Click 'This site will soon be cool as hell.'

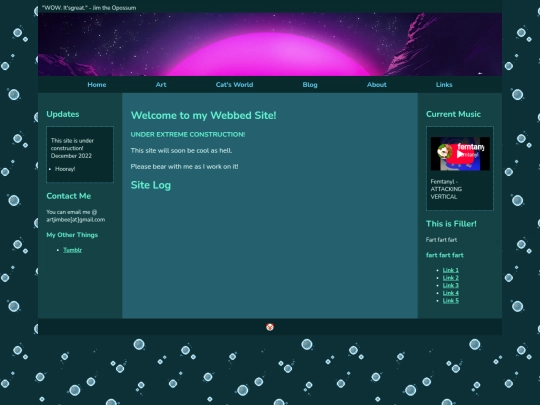click(181, 150)
